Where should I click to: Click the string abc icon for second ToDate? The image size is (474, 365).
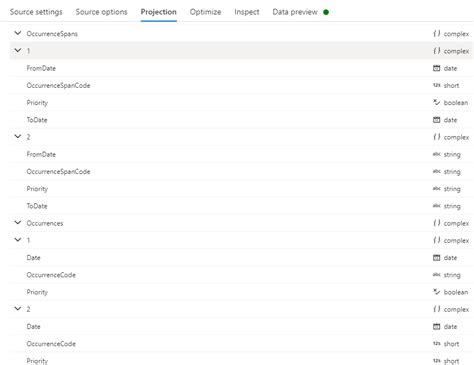tap(437, 206)
